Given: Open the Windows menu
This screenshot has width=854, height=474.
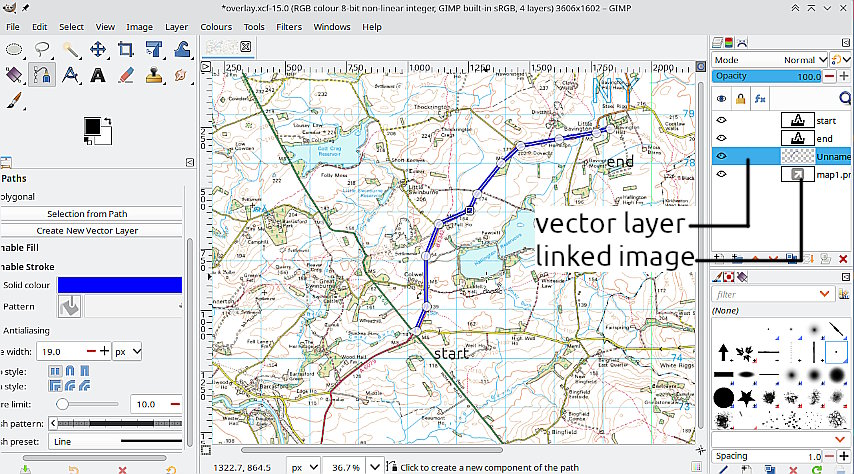Looking at the screenshot, I should click(332, 27).
